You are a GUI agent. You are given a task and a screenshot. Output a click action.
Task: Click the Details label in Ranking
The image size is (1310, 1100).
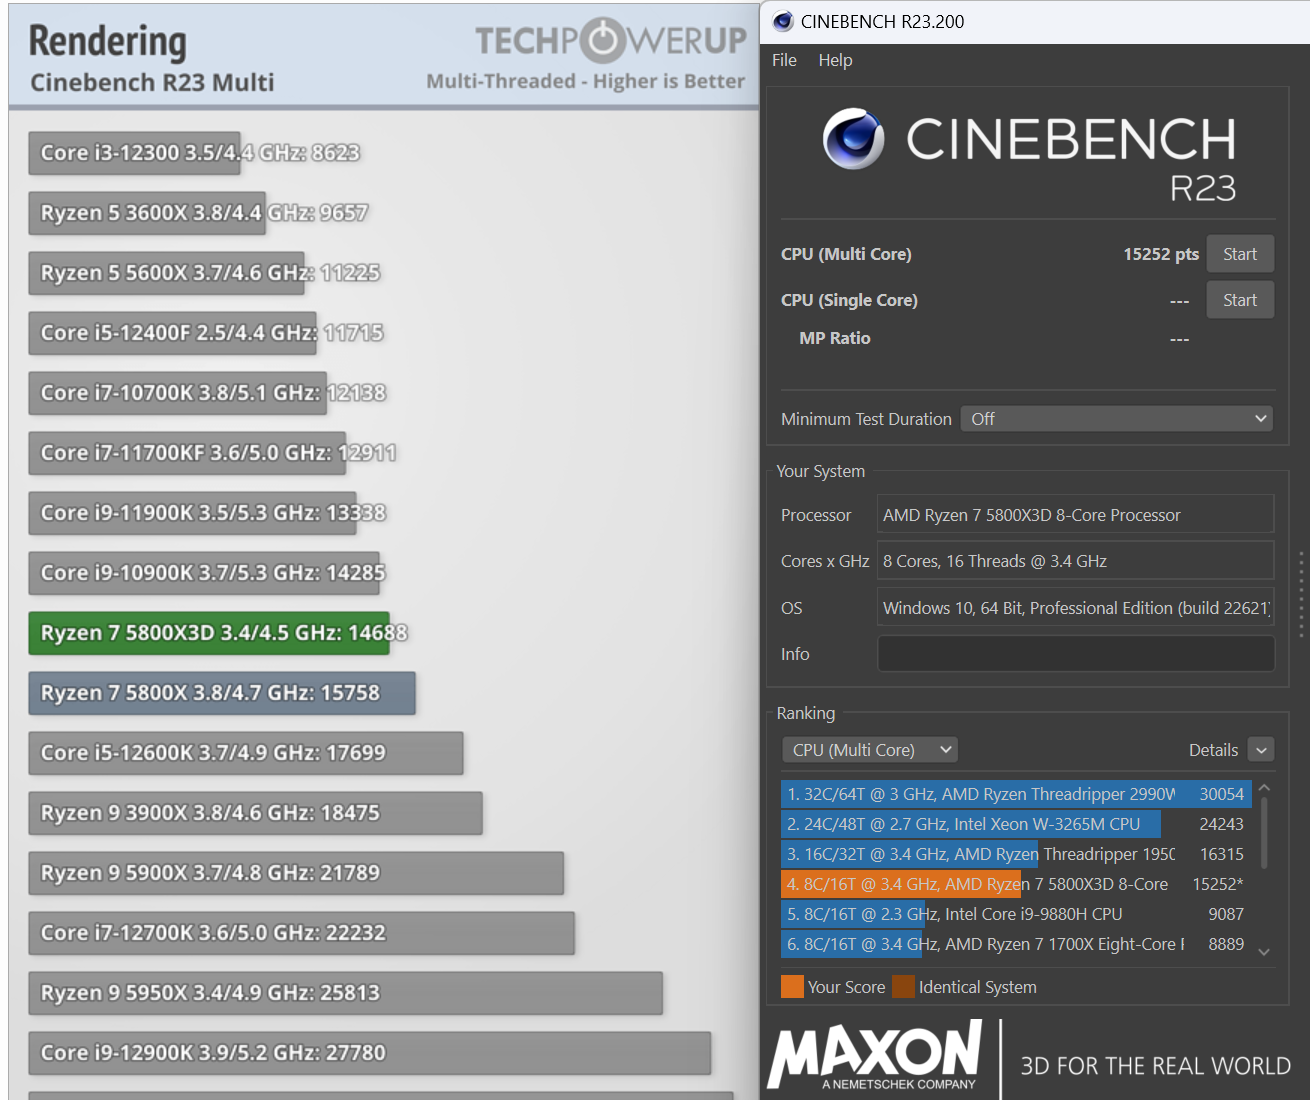(x=1213, y=750)
